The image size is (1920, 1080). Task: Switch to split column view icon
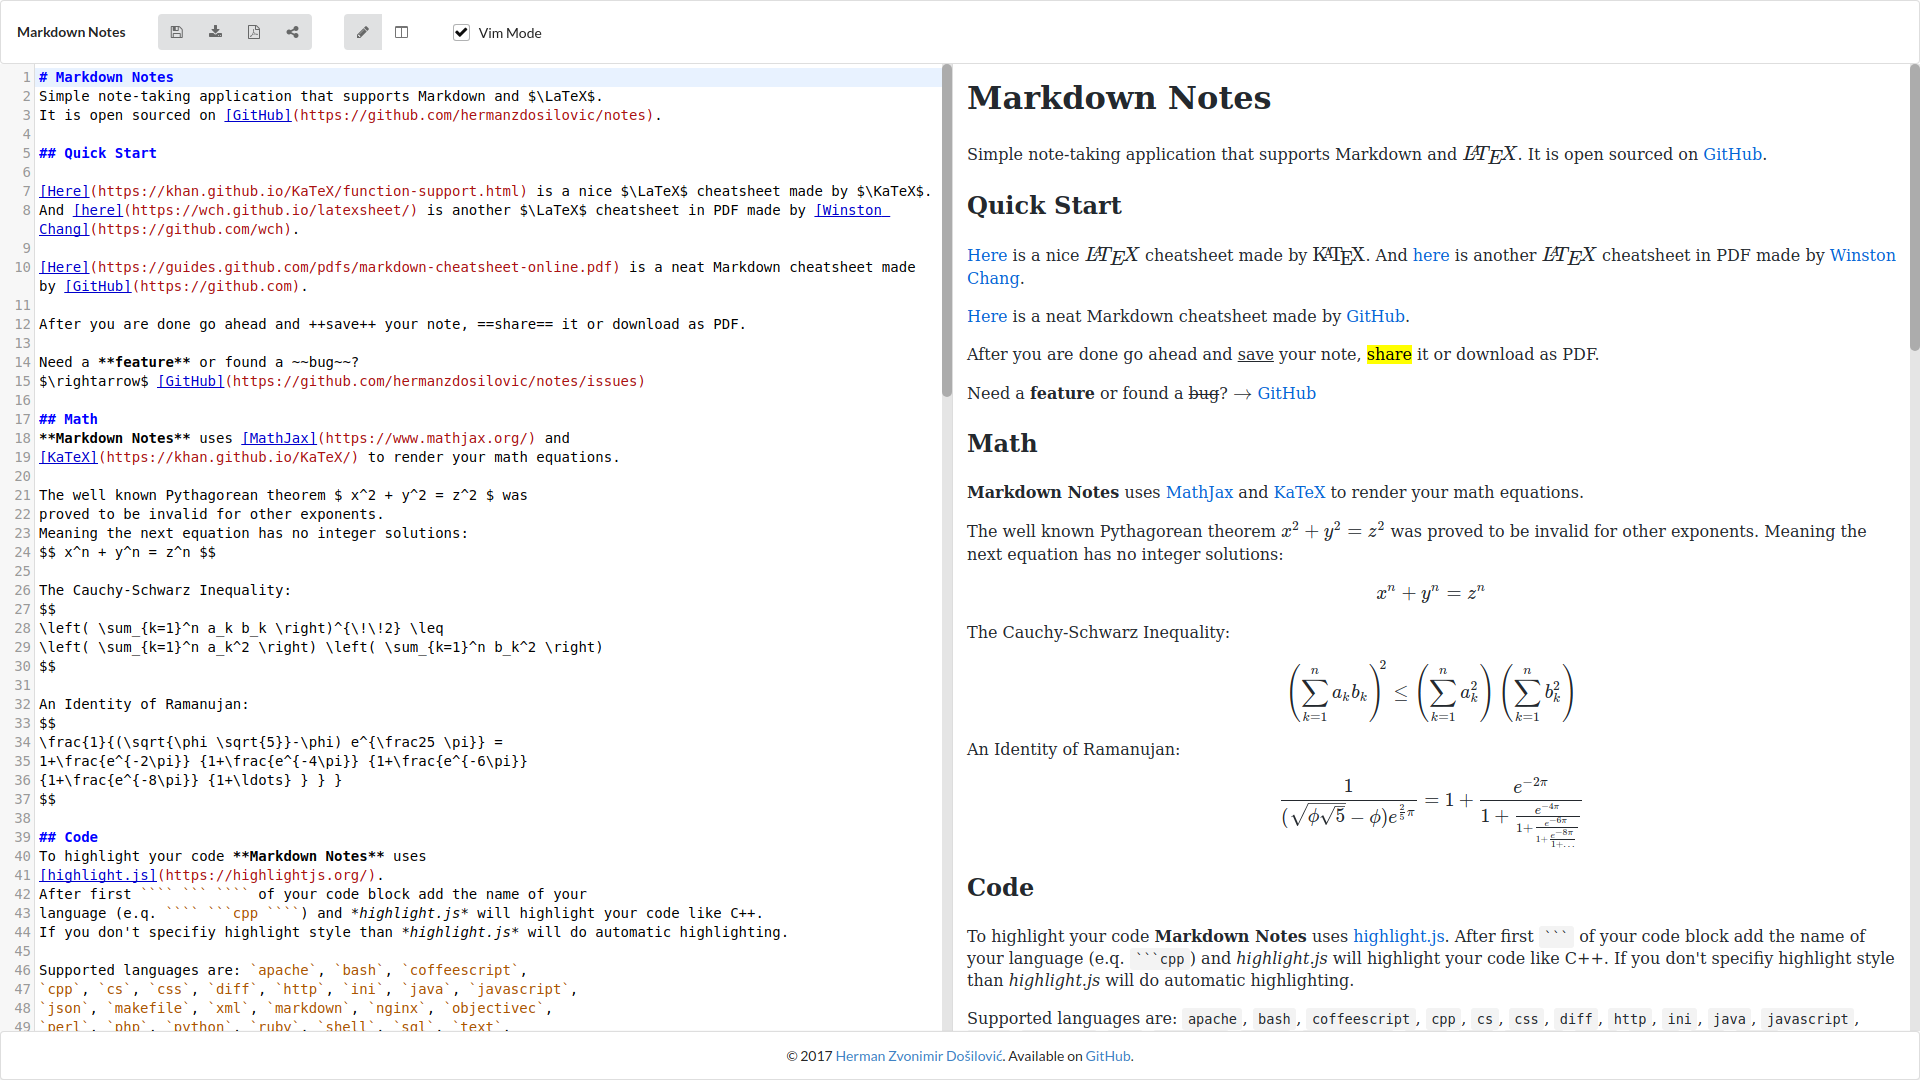(x=401, y=32)
